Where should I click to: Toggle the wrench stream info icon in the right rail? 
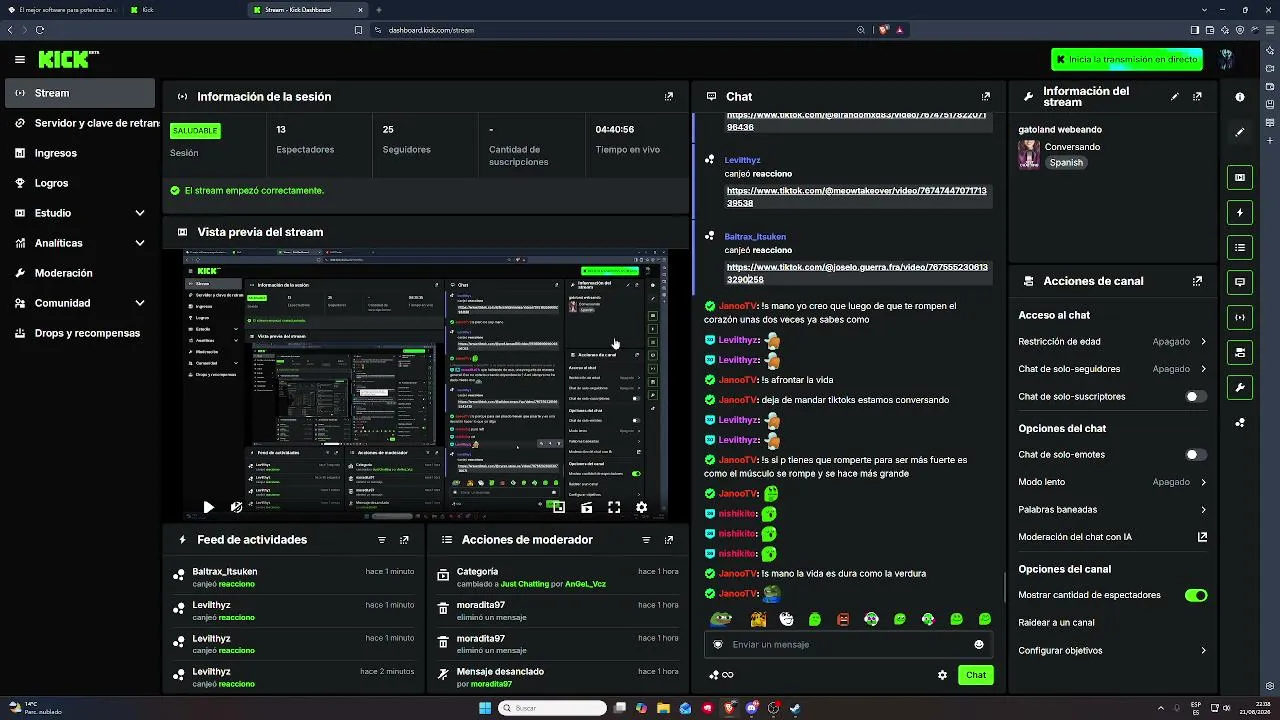[1240, 388]
